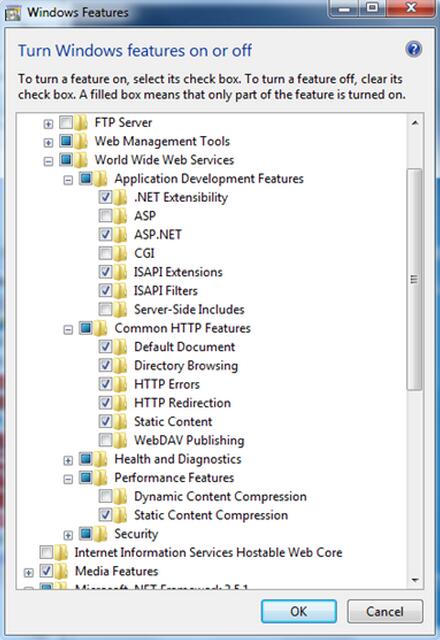
Task: Toggle the Security partial checkbox
Action: coord(86,533)
